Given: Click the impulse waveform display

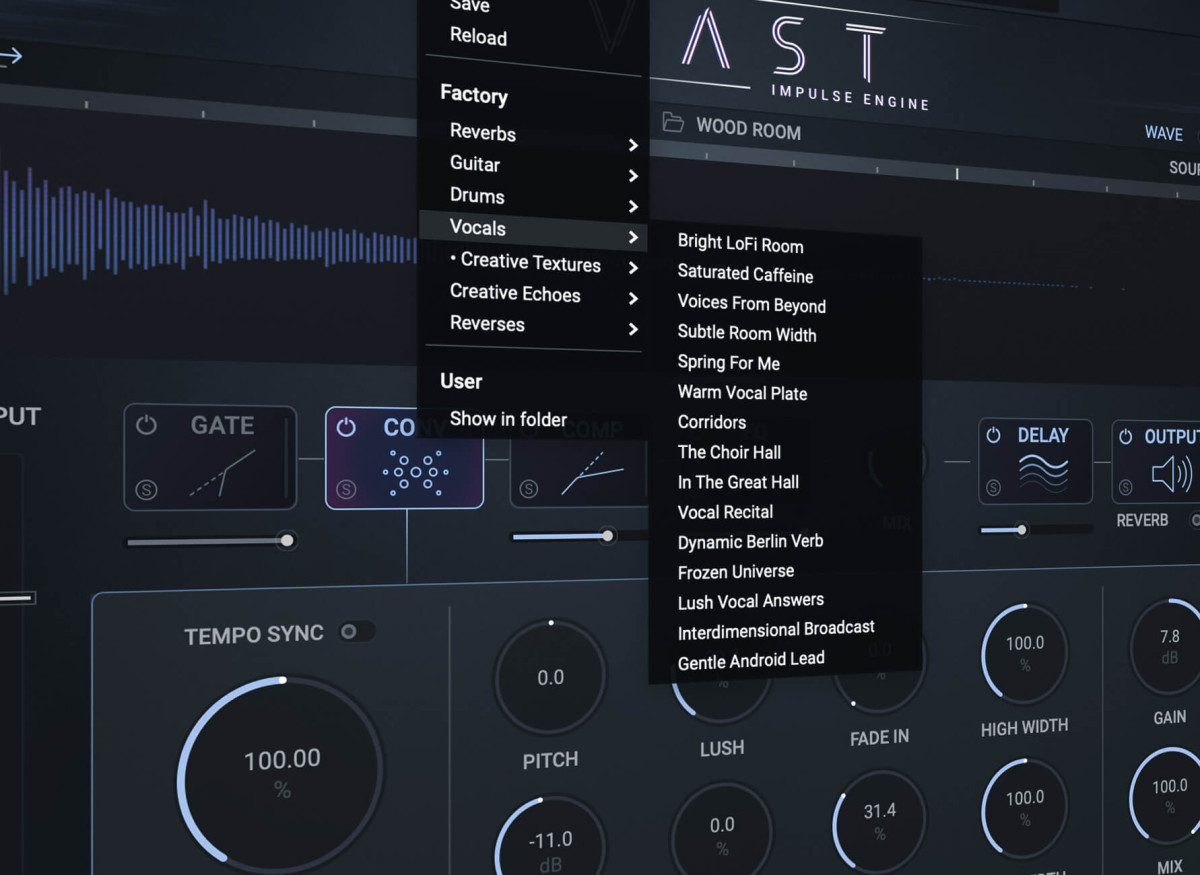Looking at the screenshot, I should click(208, 232).
